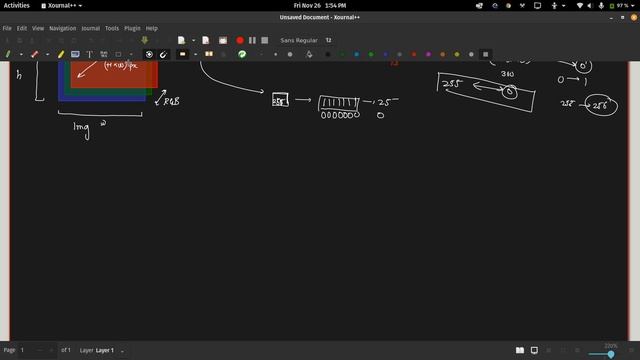The width and height of the screenshot is (640, 360).
Task: Open the shape tool dropdown arrow
Action: point(131,54)
